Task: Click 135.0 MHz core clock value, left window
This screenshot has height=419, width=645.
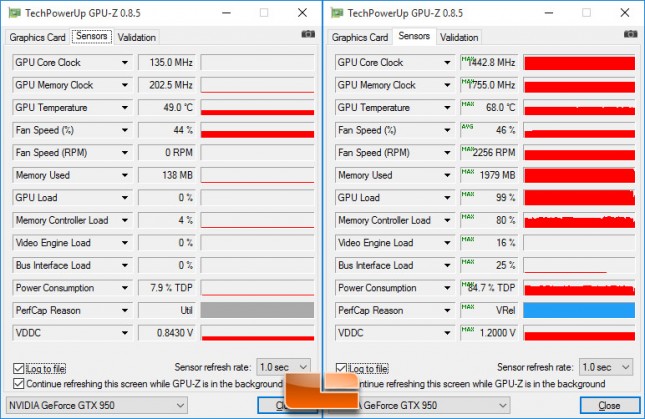Action: click(x=167, y=63)
